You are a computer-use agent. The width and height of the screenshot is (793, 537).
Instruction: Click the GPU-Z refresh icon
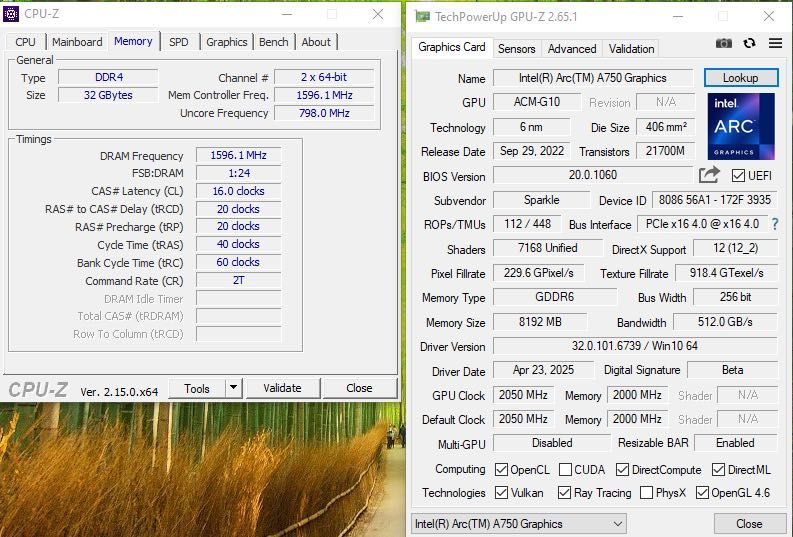click(x=750, y=43)
